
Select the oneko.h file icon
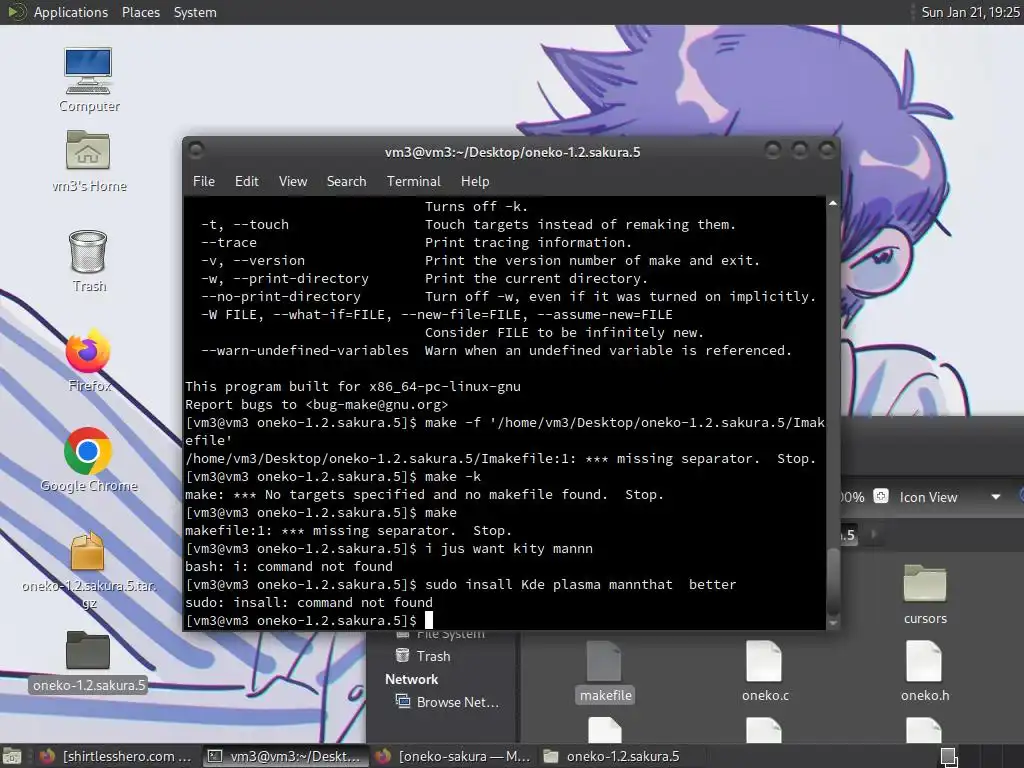point(925,671)
